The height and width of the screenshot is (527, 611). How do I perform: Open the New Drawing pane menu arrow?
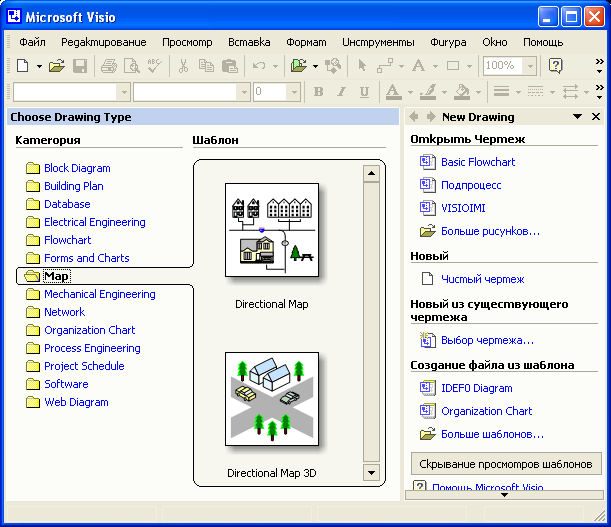coord(577,117)
